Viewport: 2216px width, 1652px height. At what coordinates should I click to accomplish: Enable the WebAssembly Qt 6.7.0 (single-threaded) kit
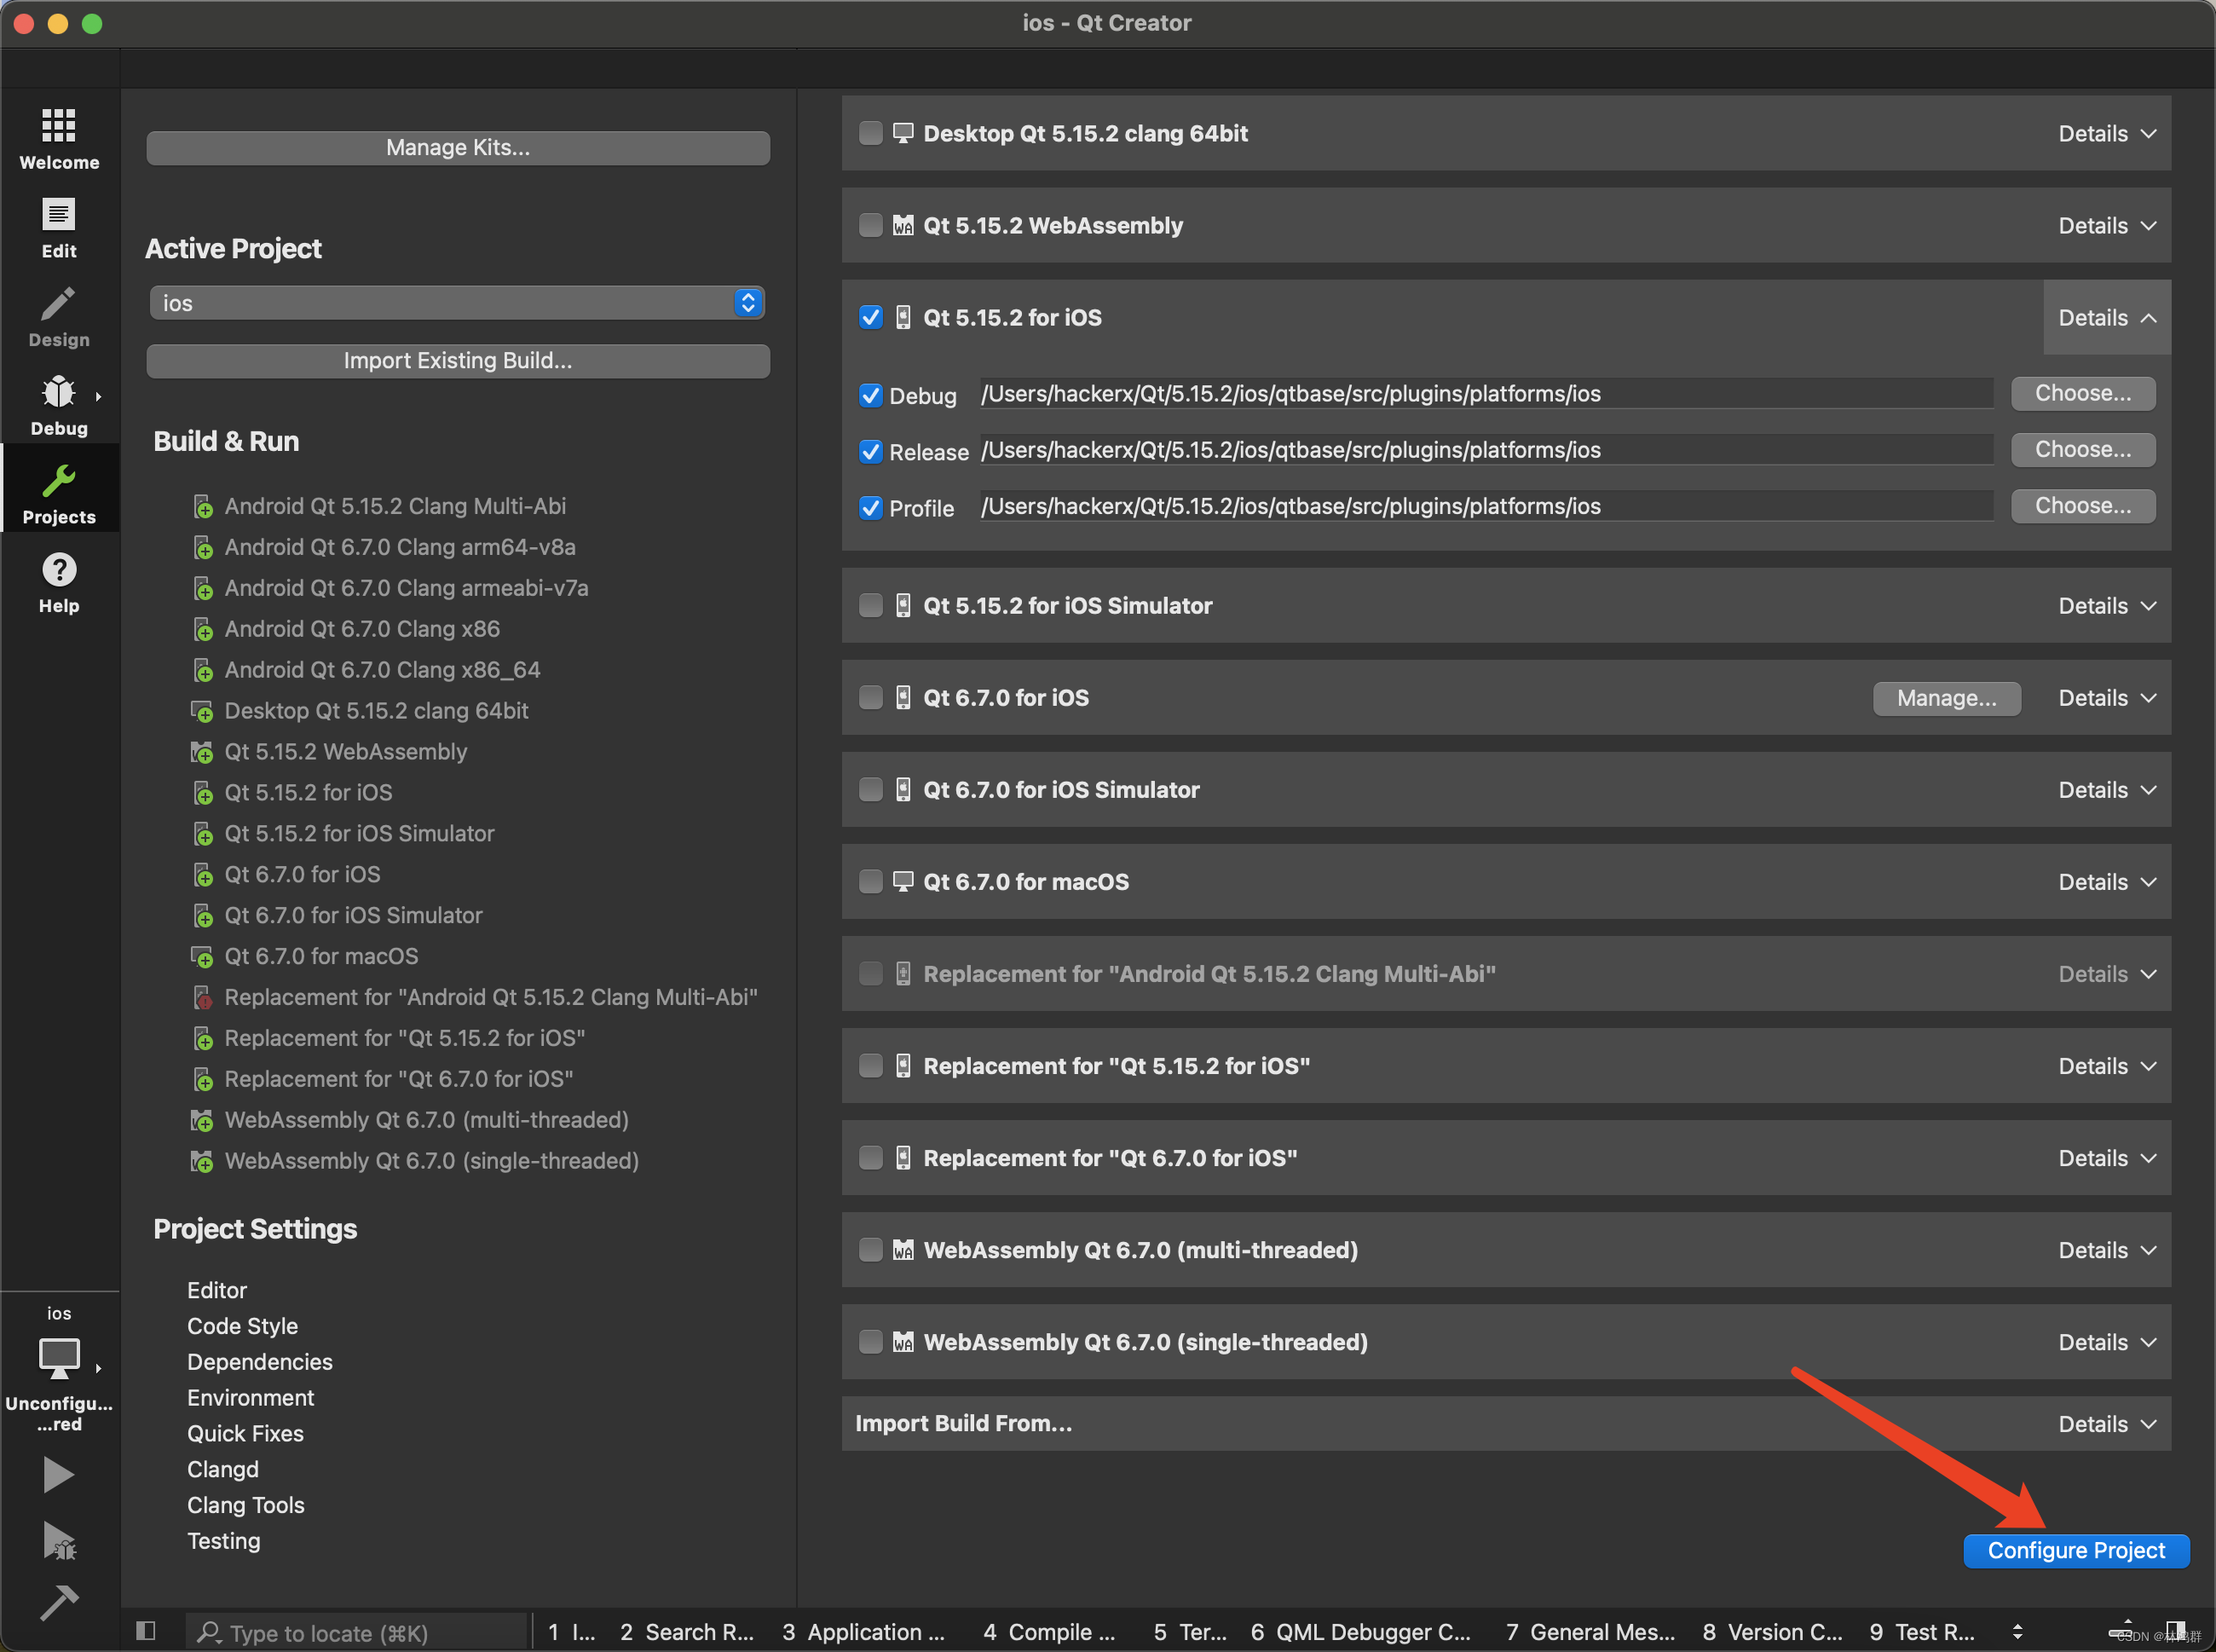click(871, 1341)
